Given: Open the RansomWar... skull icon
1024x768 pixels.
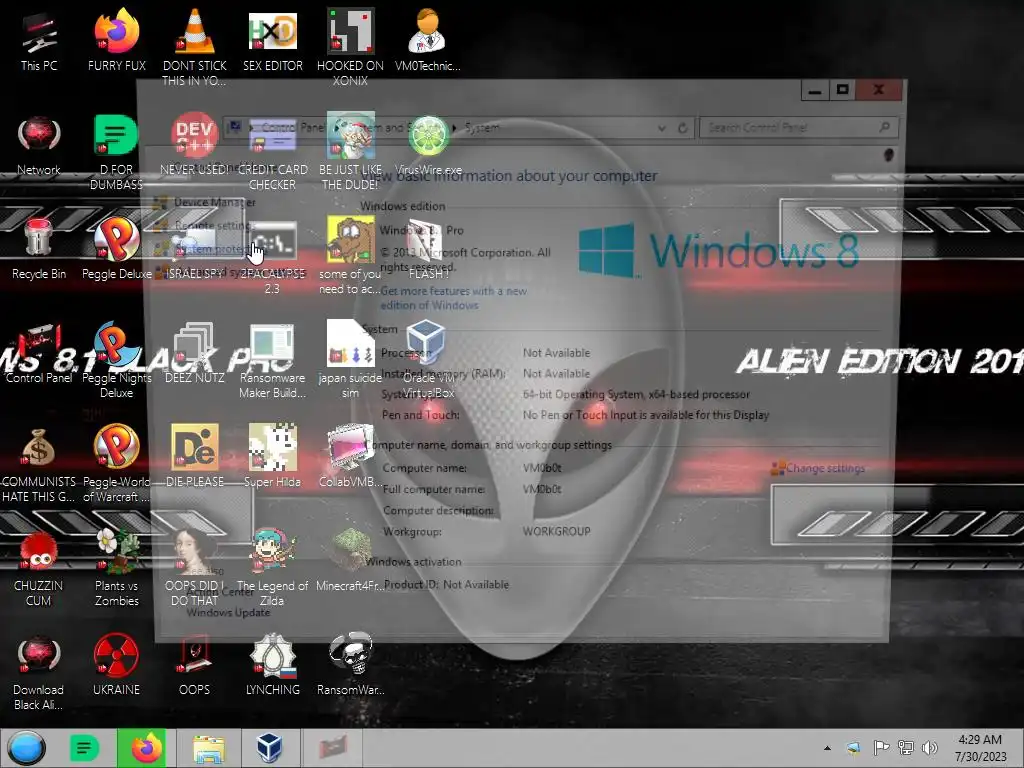Looking at the screenshot, I should point(350,664).
